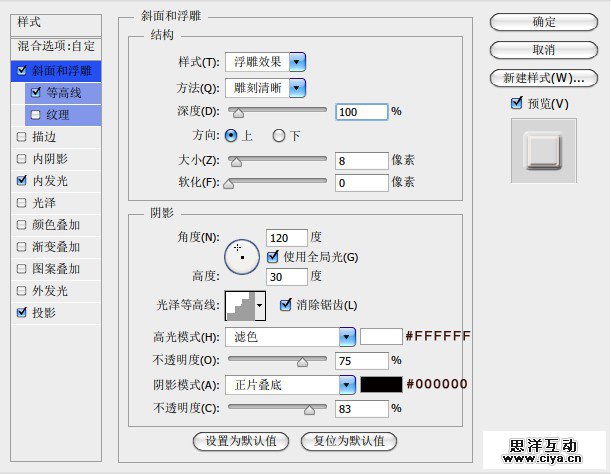Screen dimensions: 611x474
Task: Click shadow 不透明度(C) slider handle
Action: [x=309, y=410]
